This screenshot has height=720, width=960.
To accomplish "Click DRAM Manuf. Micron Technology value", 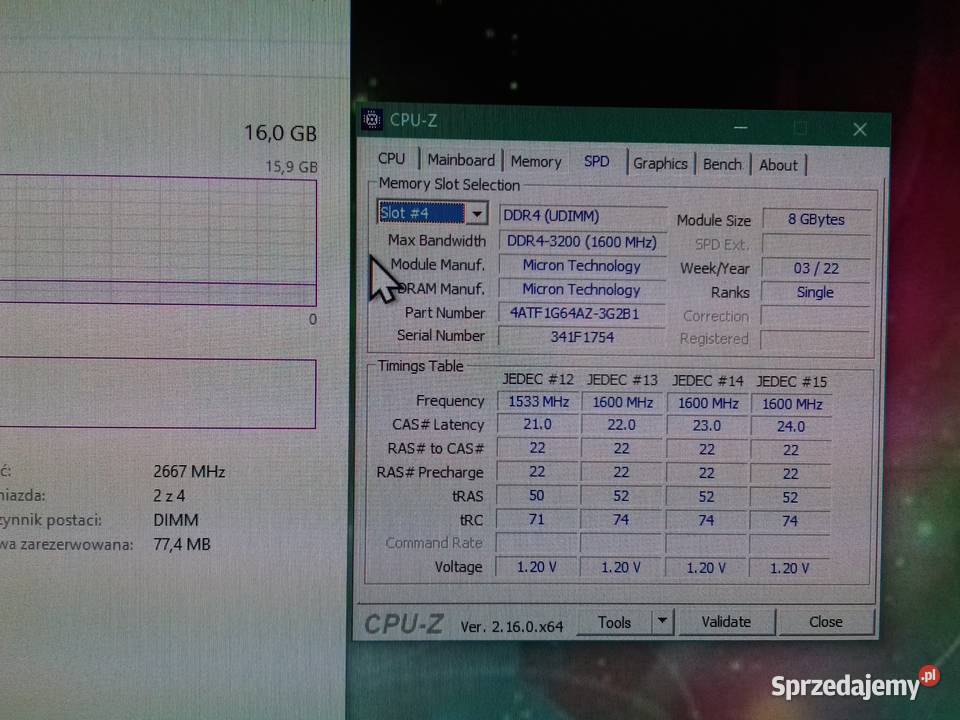I will [x=581, y=290].
